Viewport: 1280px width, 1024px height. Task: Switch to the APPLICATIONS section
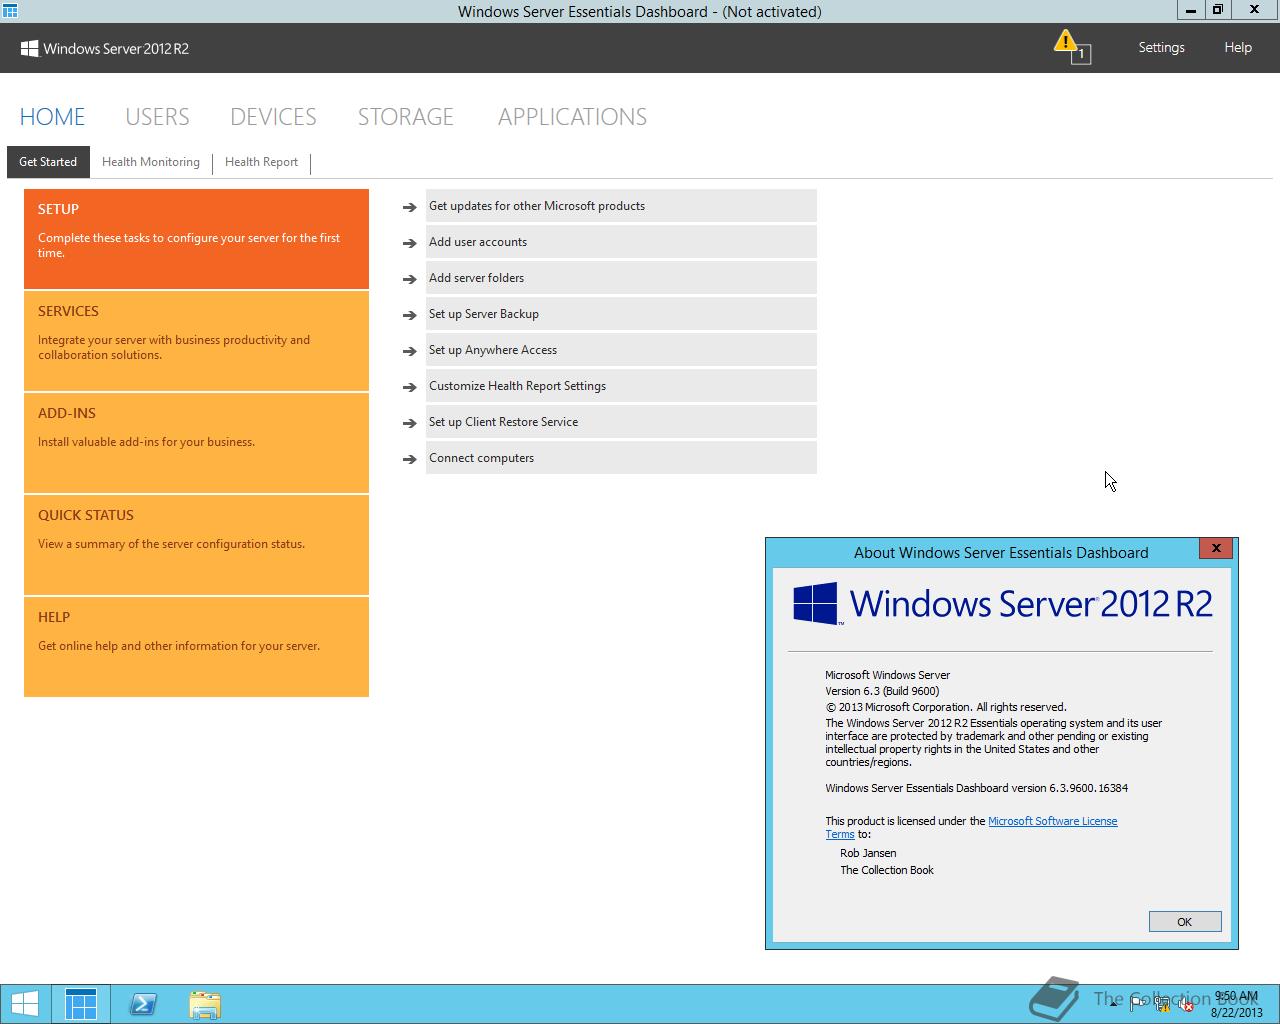pos(572,117)
